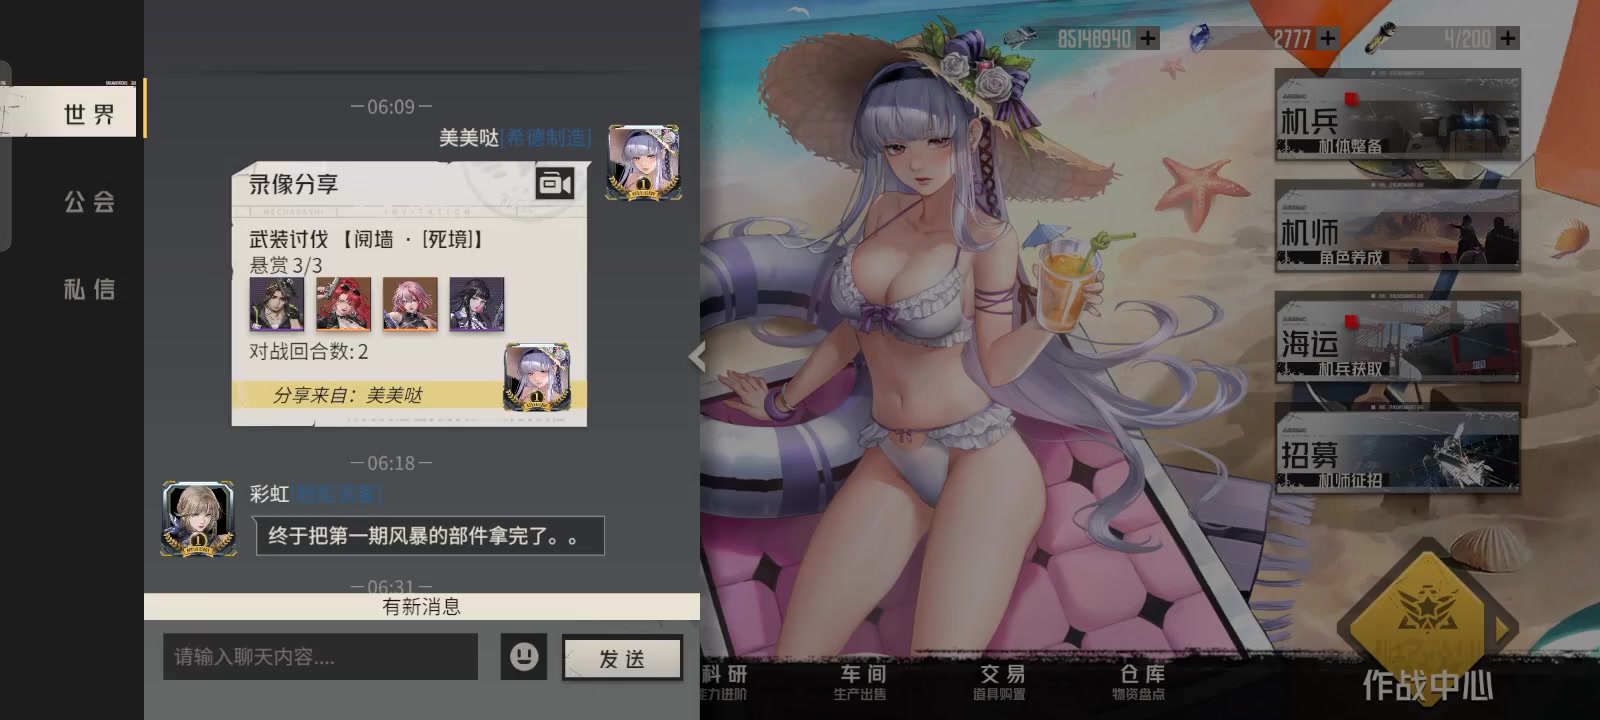Focus the 请输入聊天内容 chat input field

tap(320, 657)
